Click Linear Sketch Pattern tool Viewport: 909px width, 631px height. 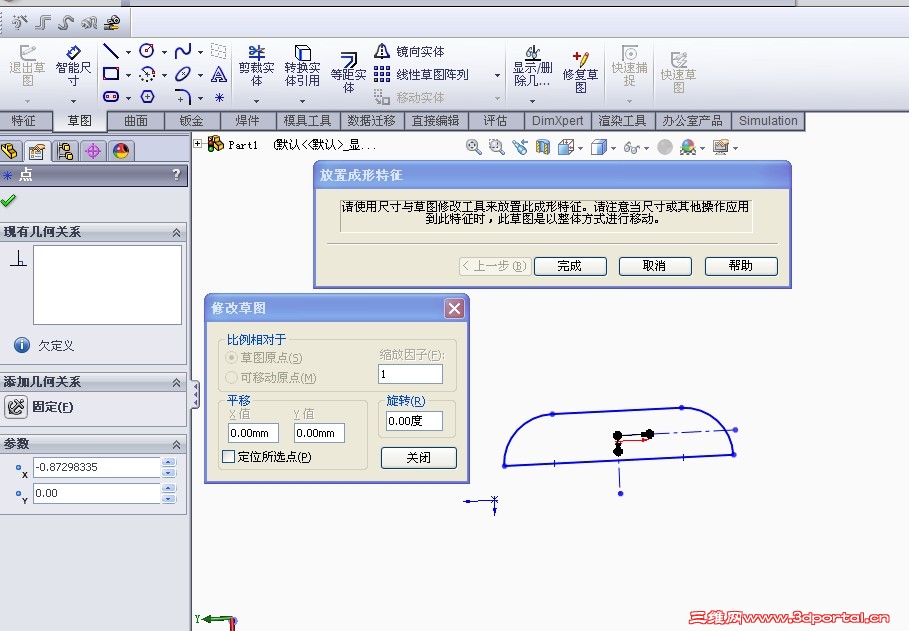(x=421, y=74)
